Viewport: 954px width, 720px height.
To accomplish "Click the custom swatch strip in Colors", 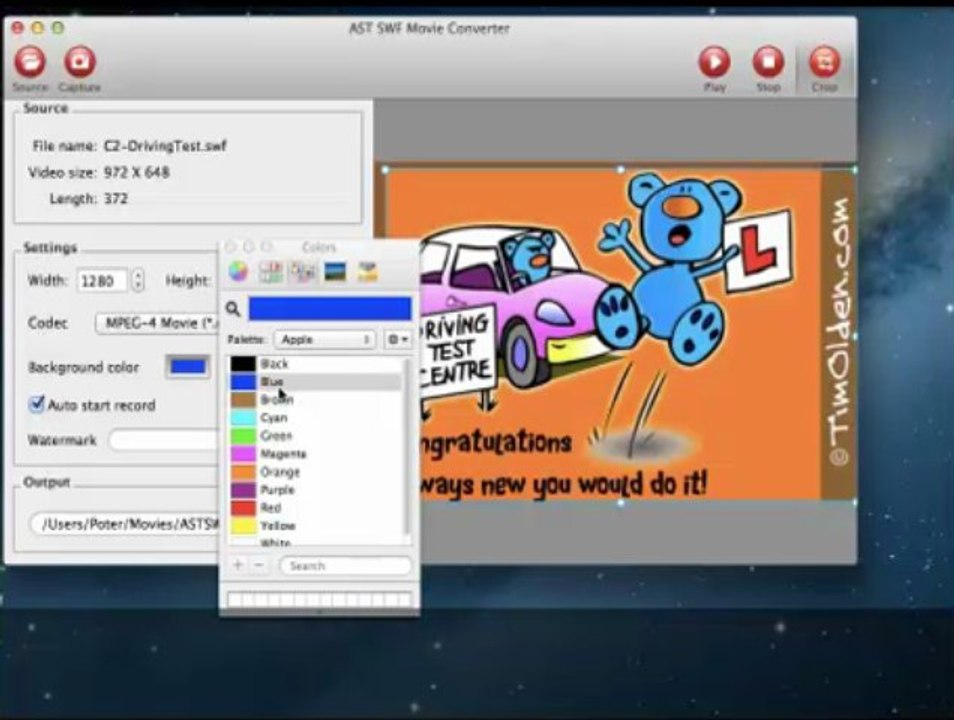I will tap(319, 599).
